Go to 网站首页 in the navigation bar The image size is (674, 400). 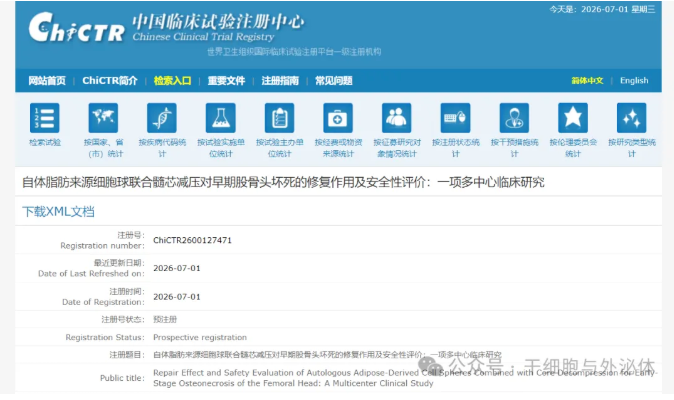click(47, 81)
